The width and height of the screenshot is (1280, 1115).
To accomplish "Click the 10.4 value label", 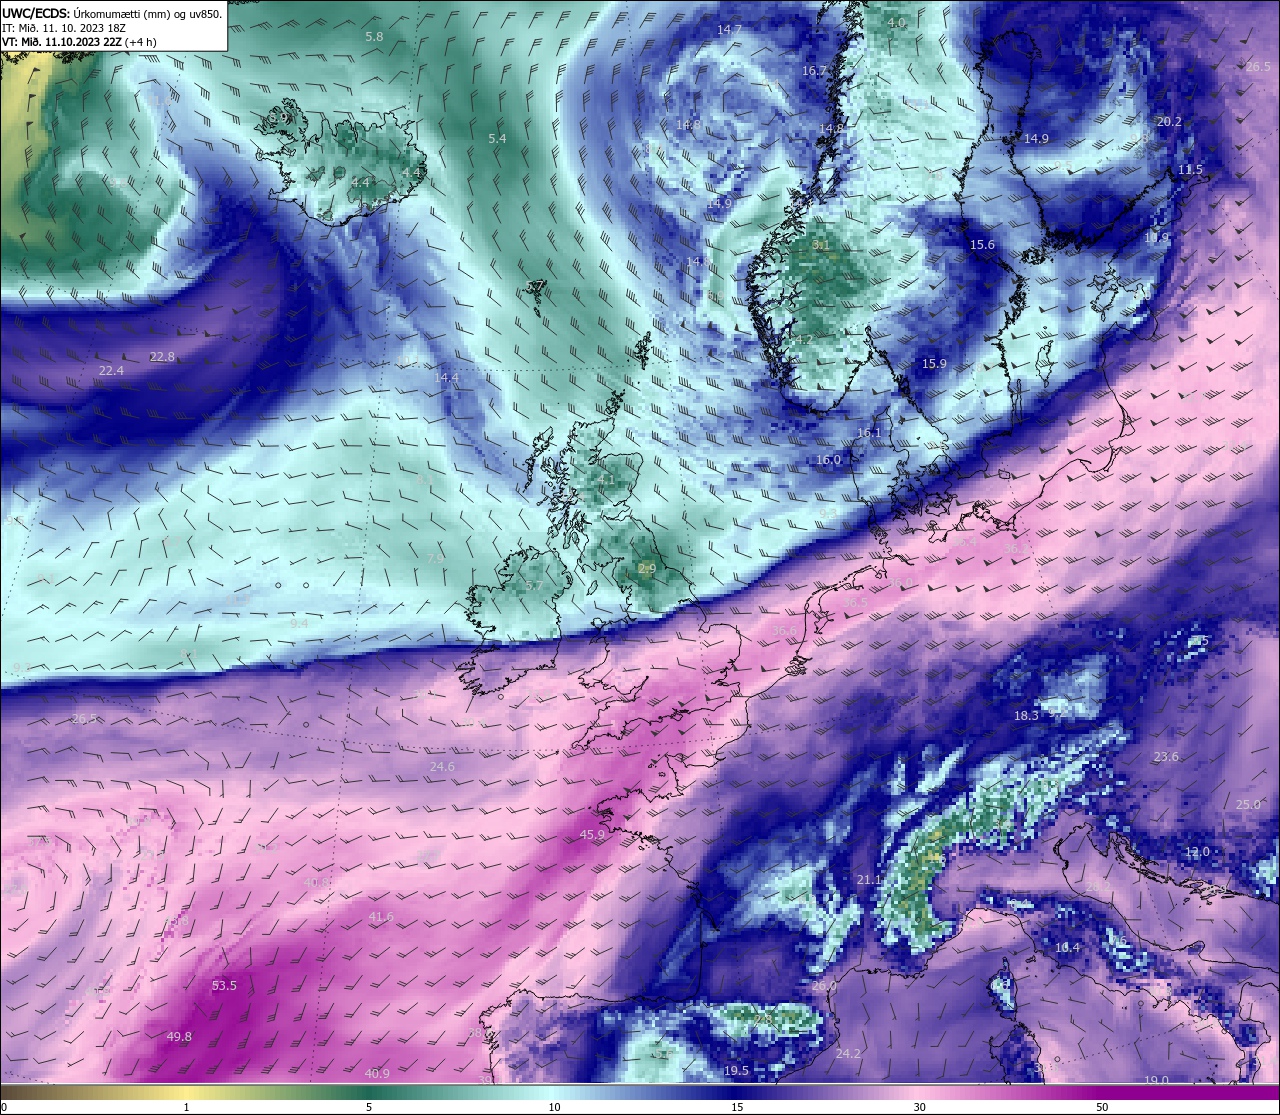I will click(x=1067, y=948).
